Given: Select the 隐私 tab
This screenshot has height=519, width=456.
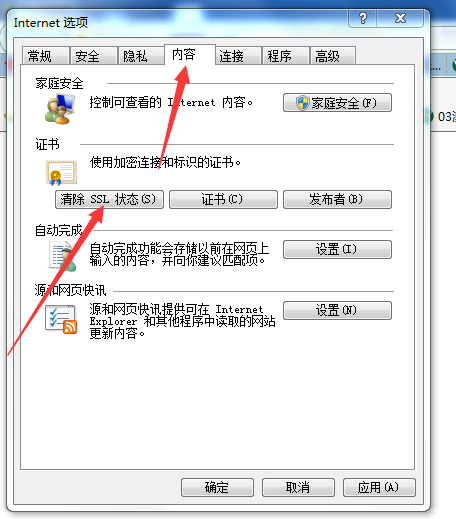Looking at the screenshot, I should [x=141, y=56].
